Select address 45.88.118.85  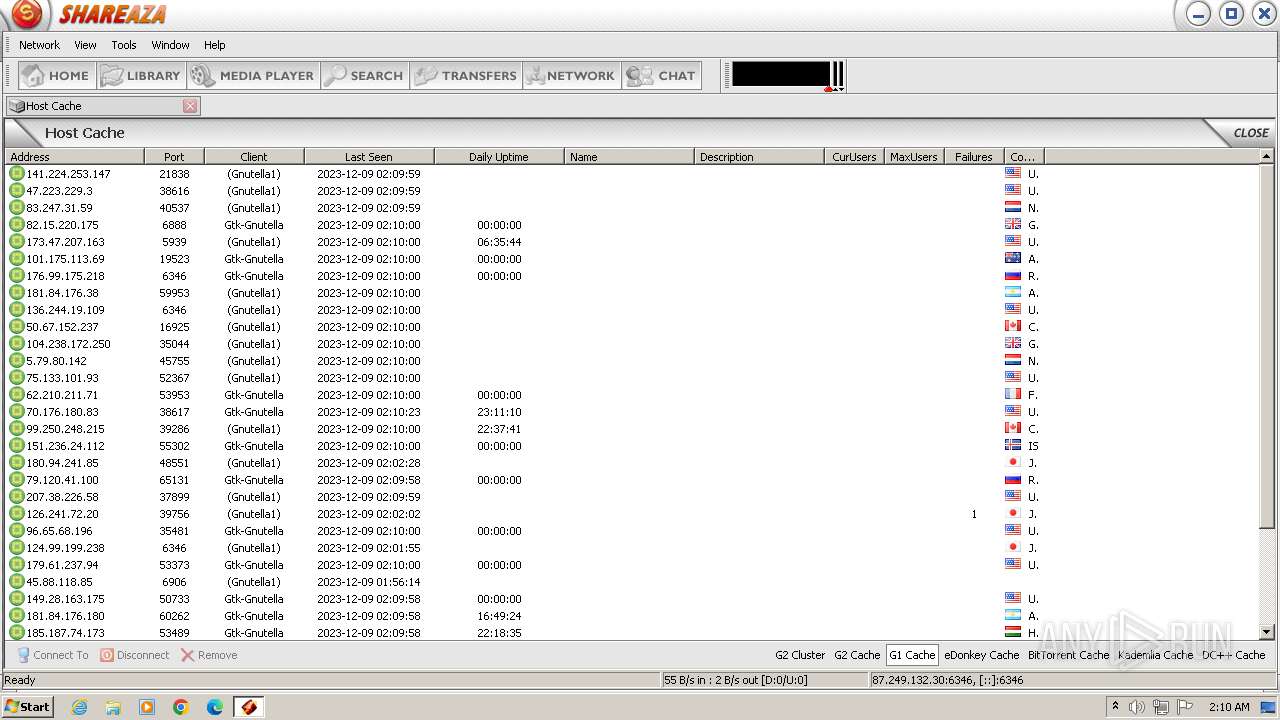point(59,582)
